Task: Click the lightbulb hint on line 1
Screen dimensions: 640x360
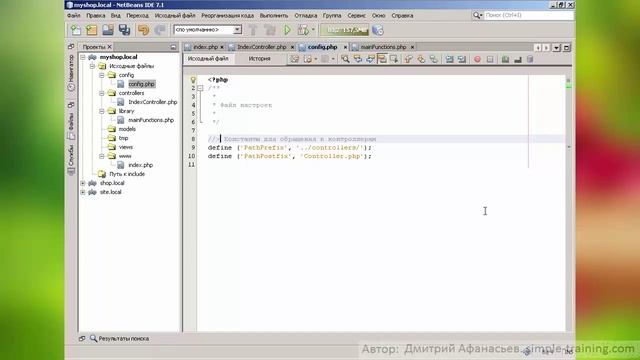Action: (x=193, y=80)
